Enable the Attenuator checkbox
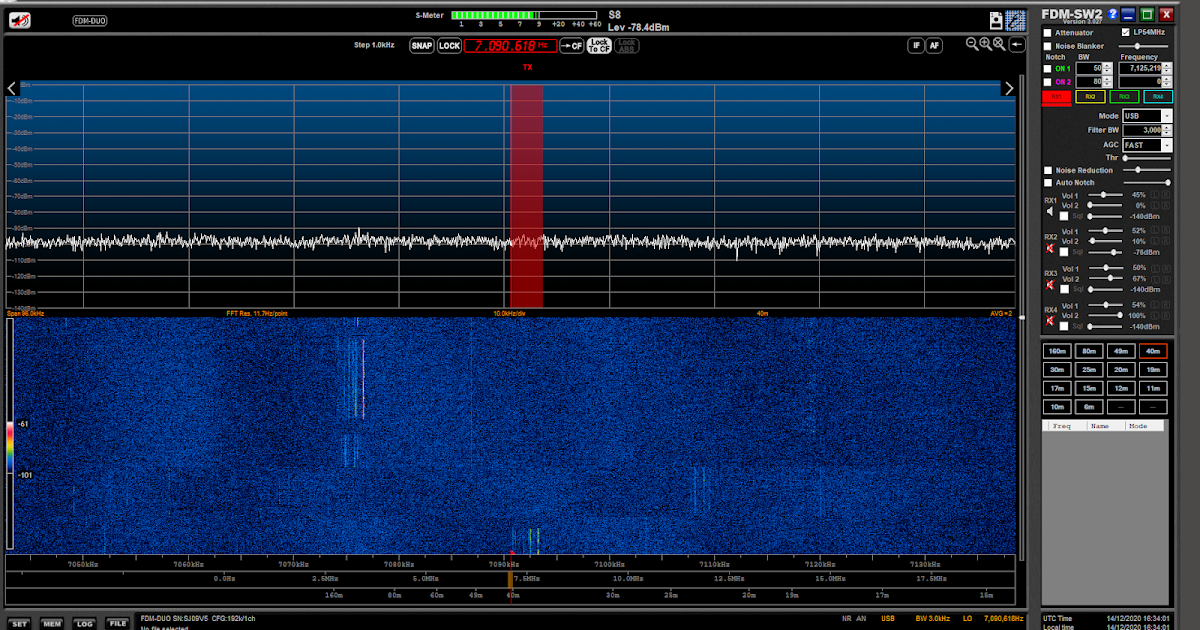The height and width of the screenshot is (630, 1200). (x=1048, y=32)
